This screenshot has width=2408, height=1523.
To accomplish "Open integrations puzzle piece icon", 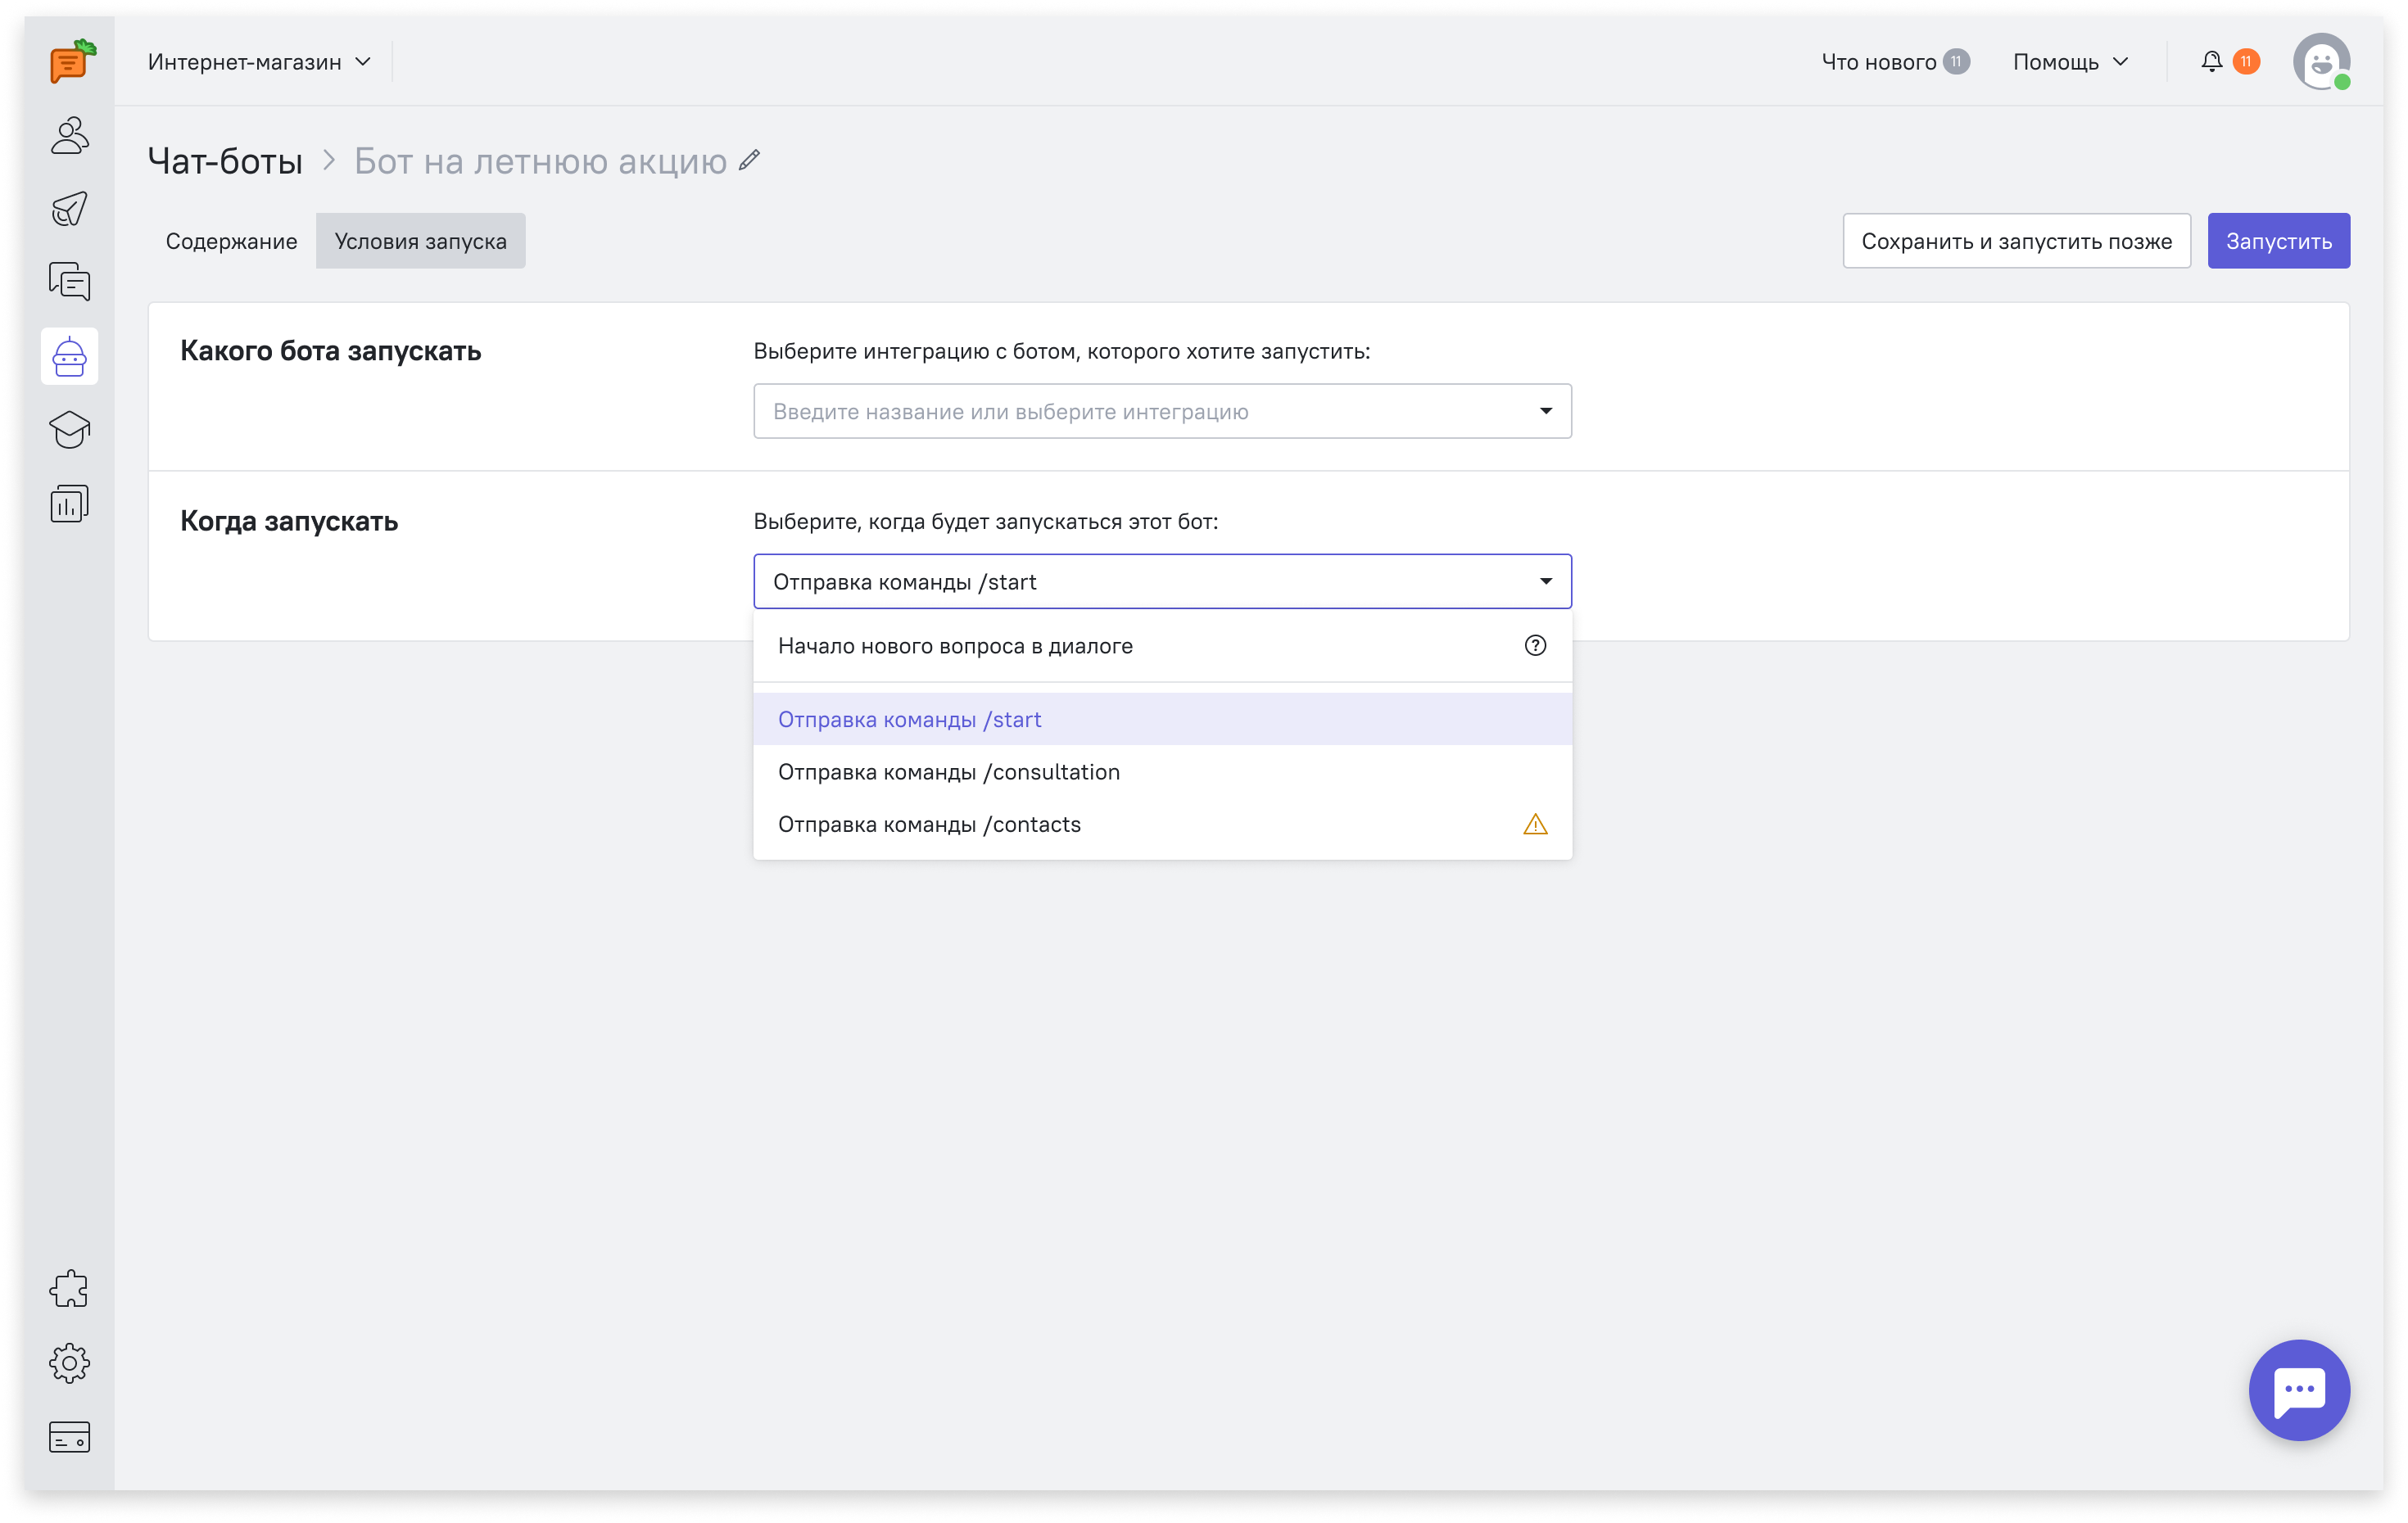I will pyautogui.click(x=69, y=1289).
